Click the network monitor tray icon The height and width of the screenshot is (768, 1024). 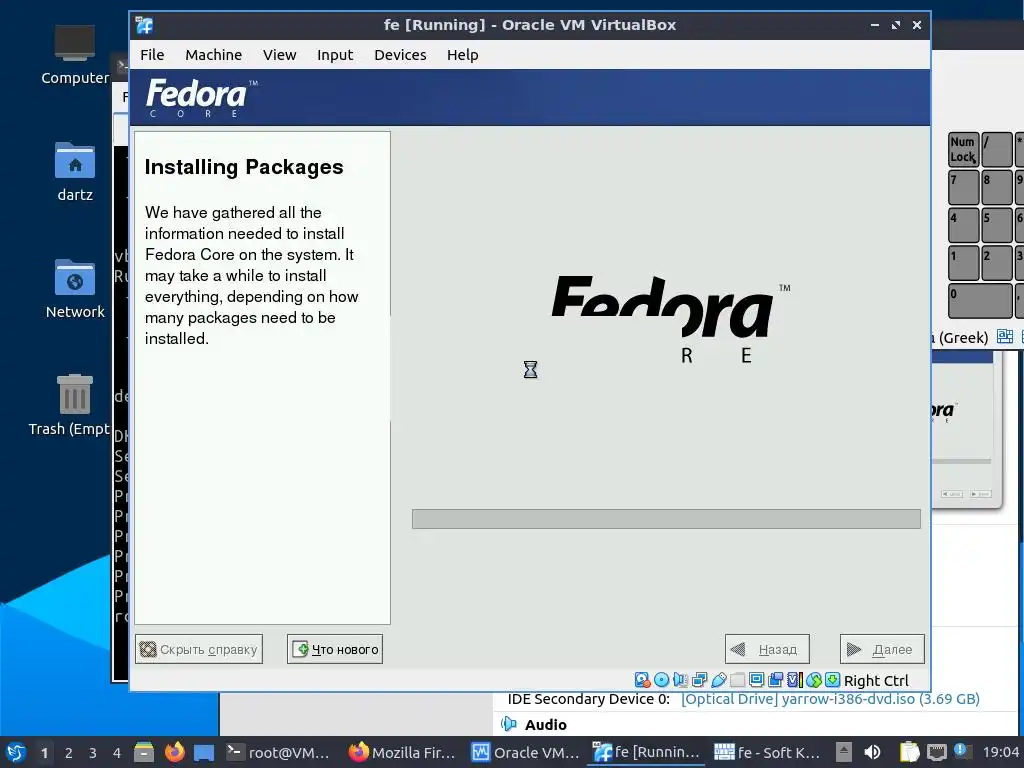936,752
